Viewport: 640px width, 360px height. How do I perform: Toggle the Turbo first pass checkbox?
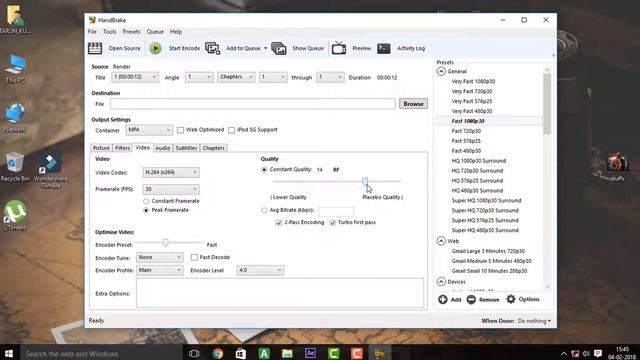pyautogui.click(x=333, y=222)
